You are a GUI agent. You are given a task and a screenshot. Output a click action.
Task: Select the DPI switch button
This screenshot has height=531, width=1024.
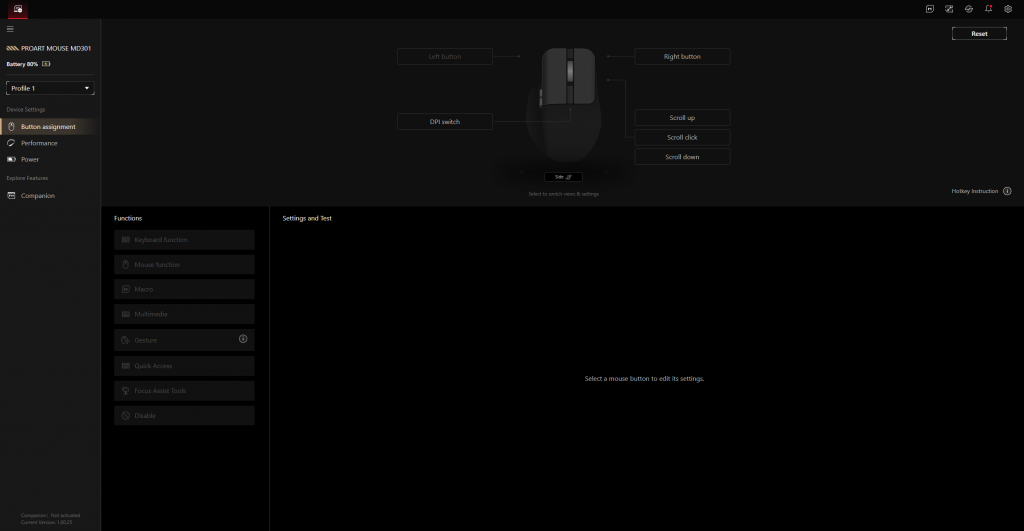pyautogui.click(x=445, y=121)
